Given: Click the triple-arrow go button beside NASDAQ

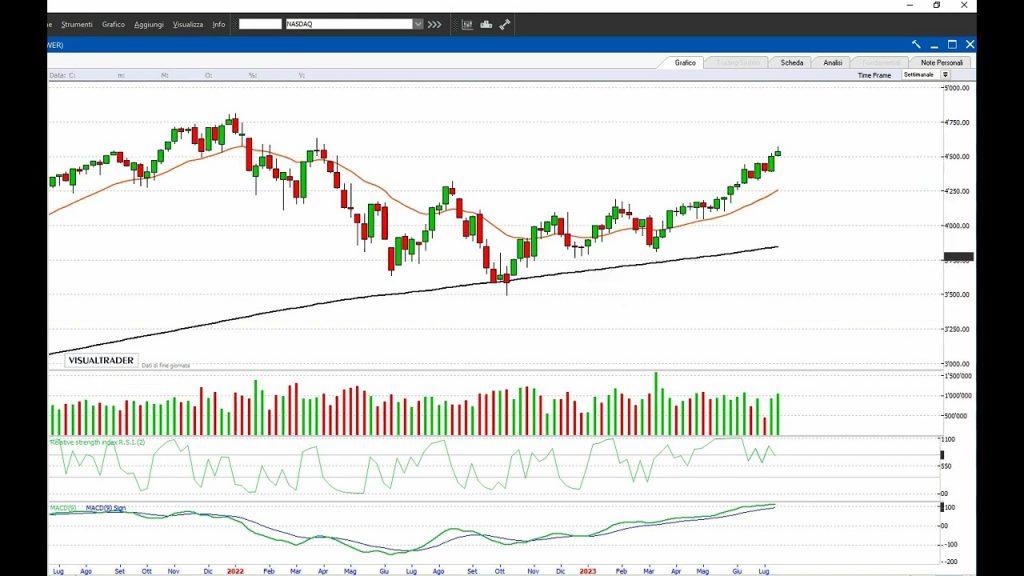Looking at the screenshot, I should [x=434, y=24].
